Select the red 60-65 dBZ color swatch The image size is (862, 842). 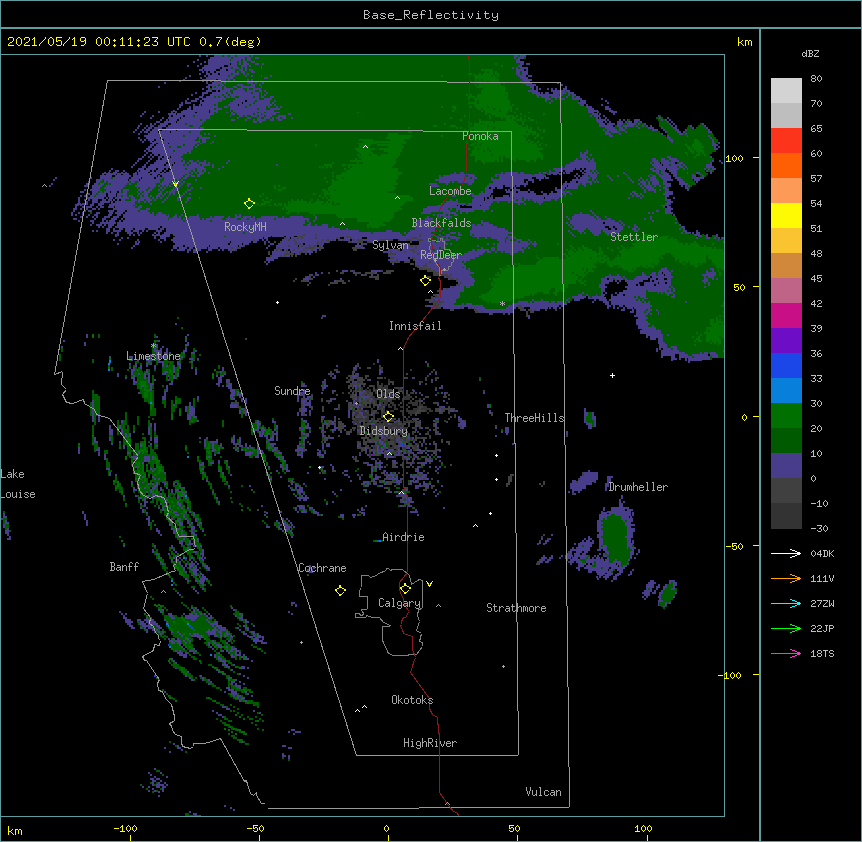[786, 141]
